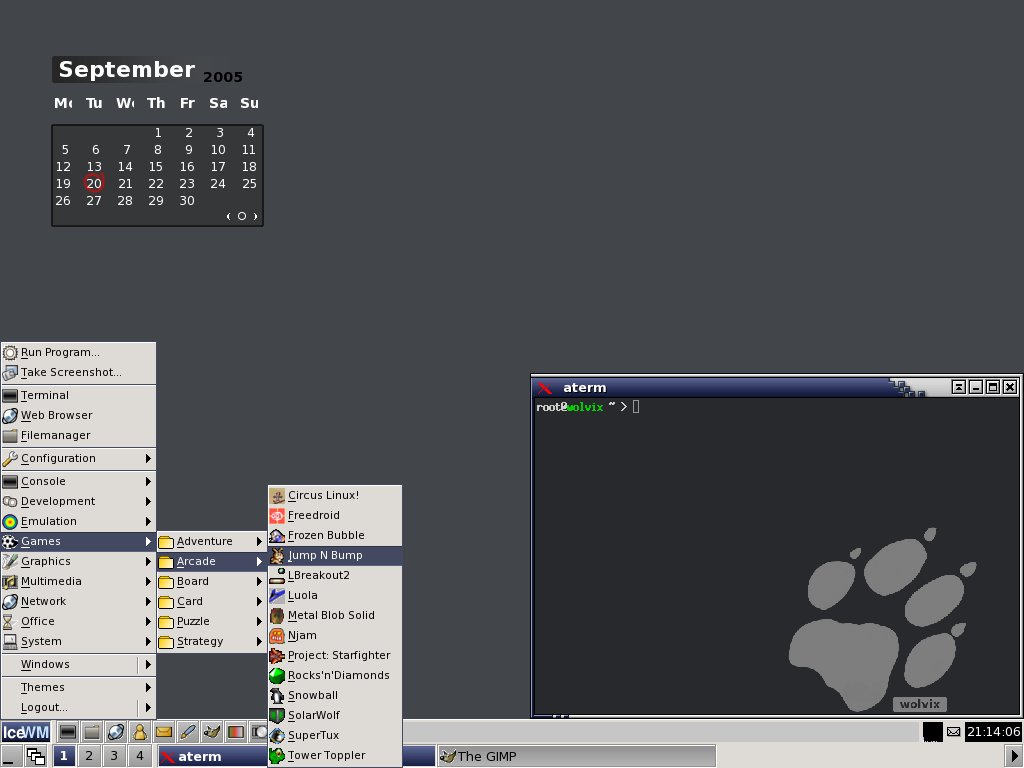The image size is (1024, 768).
Task: Expand the Office submenu
Action: [x=78, y=622]
